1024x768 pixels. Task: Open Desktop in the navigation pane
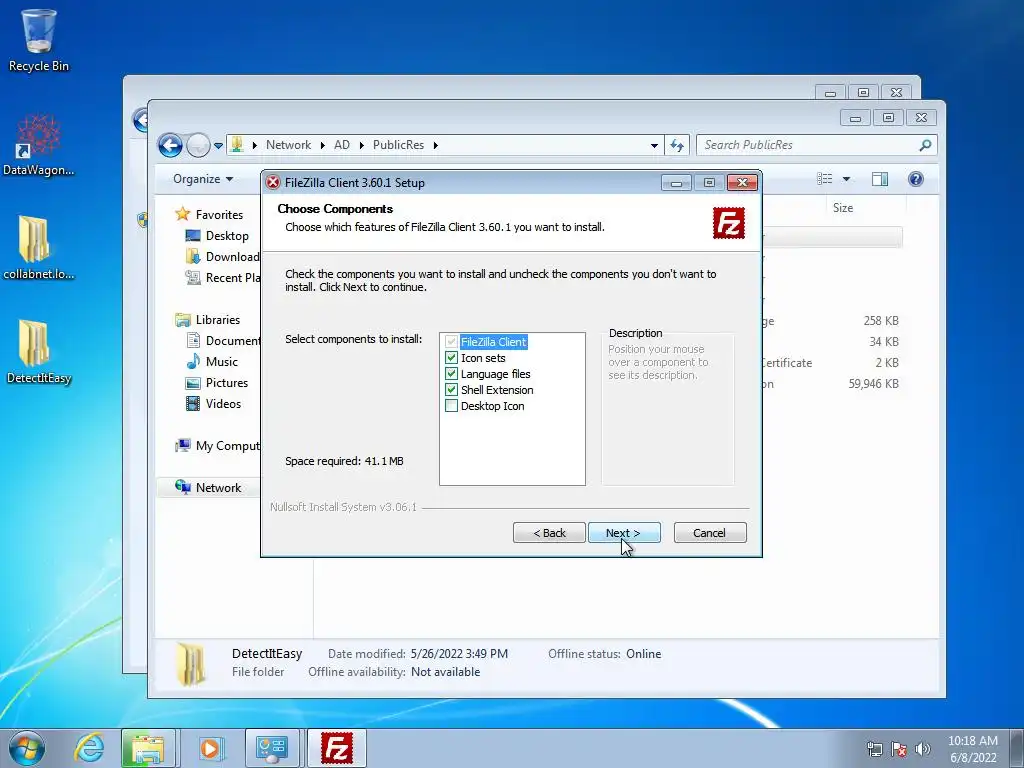[x=227, y=236]
